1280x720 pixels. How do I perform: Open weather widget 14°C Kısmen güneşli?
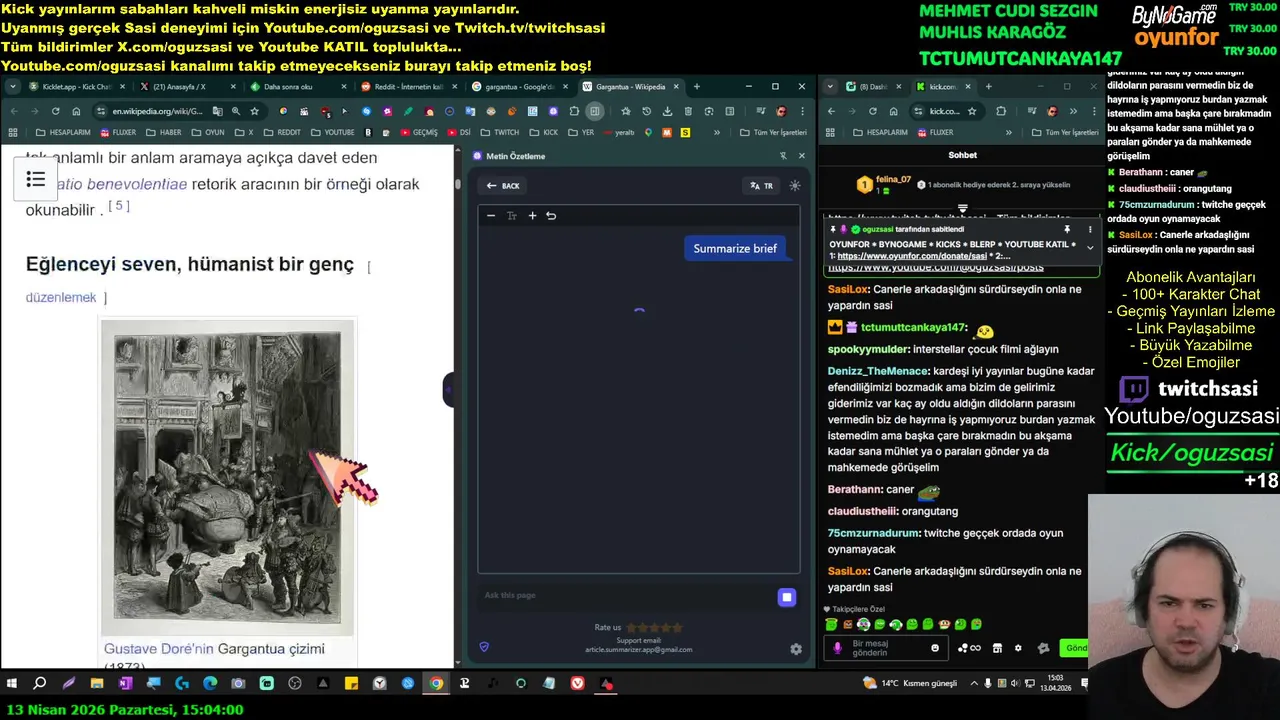[911, 683]
